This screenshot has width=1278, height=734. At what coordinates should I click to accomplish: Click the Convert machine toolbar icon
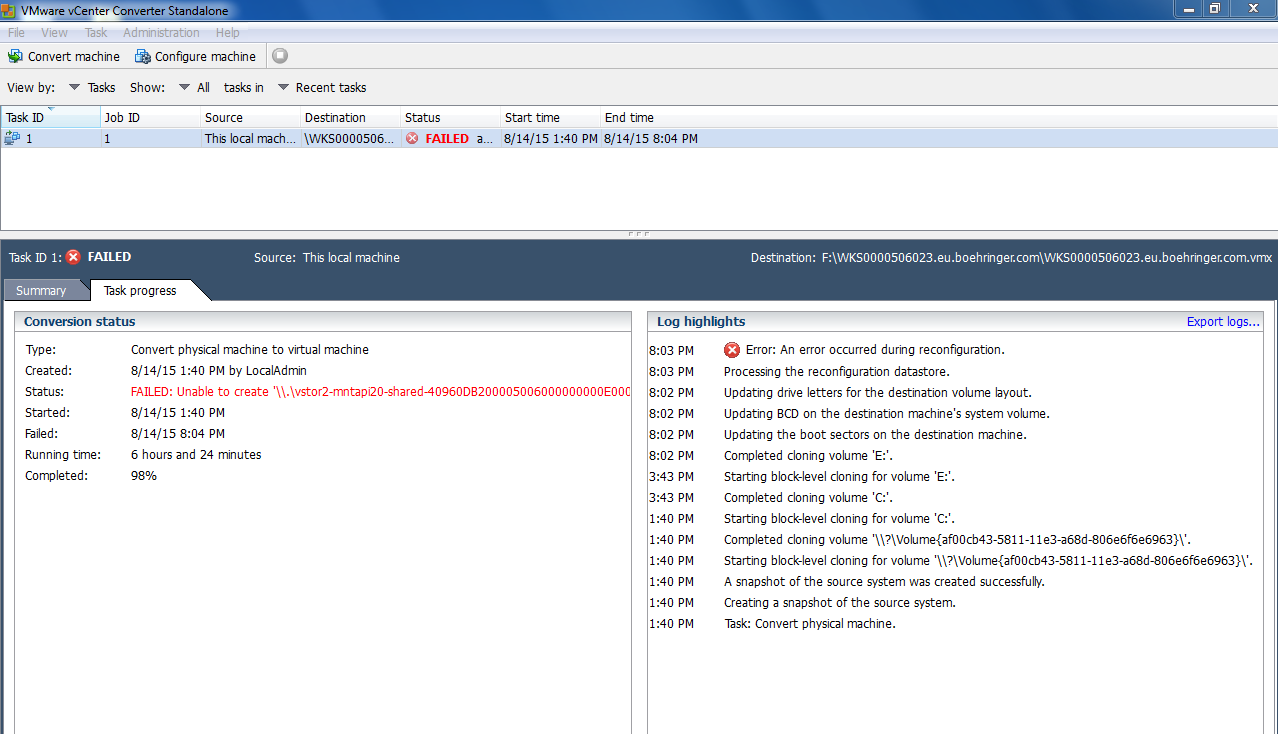pyautogui.click(x=15, y=56)
